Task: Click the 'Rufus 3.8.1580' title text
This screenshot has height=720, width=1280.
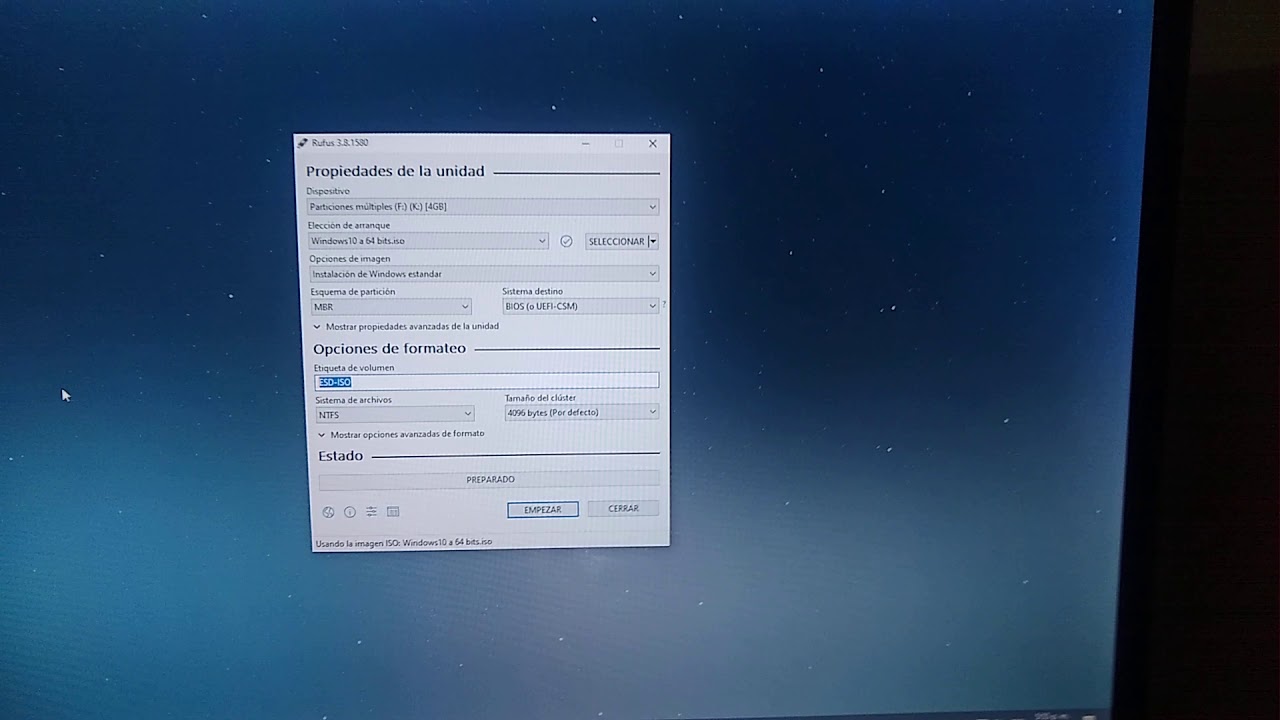Action: tap(340, 143)
